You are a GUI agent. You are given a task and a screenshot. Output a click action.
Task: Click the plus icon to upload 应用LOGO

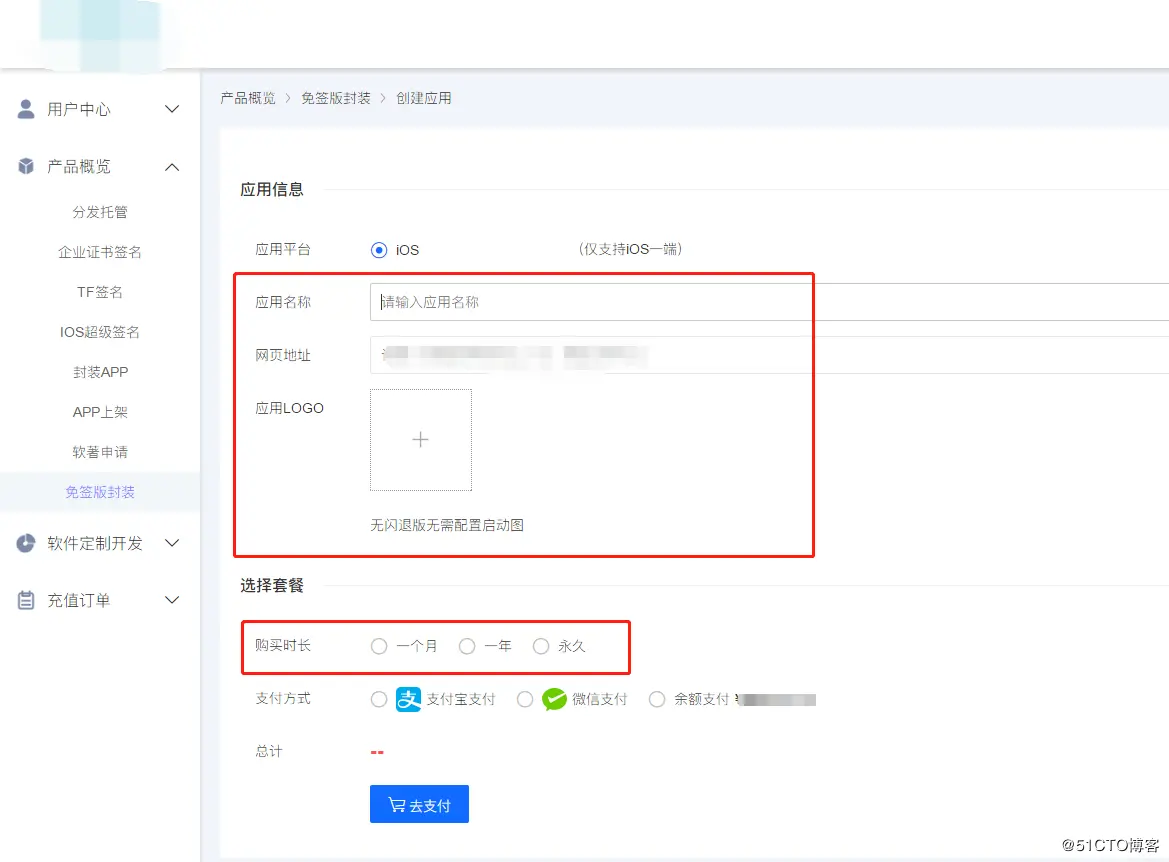pyautogui.click(x=420, y=439)
